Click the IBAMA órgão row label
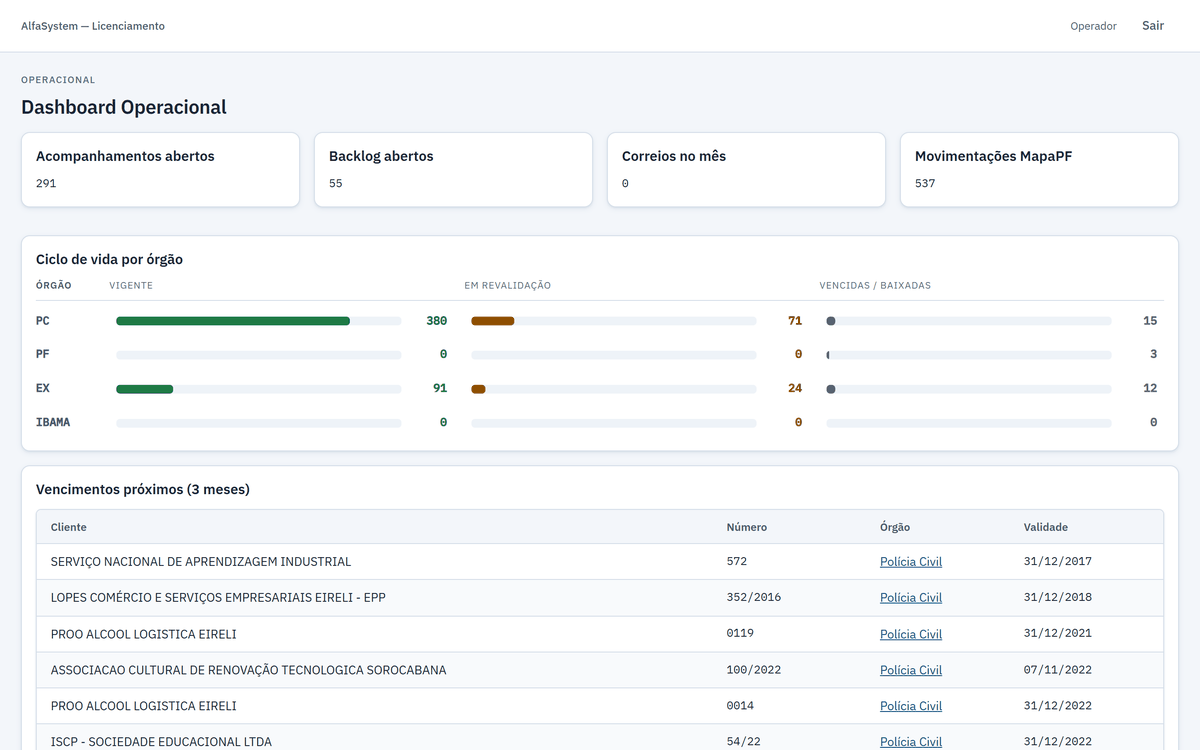The height and width of the screenshot is (750, 1200). [x=53, y=422]
